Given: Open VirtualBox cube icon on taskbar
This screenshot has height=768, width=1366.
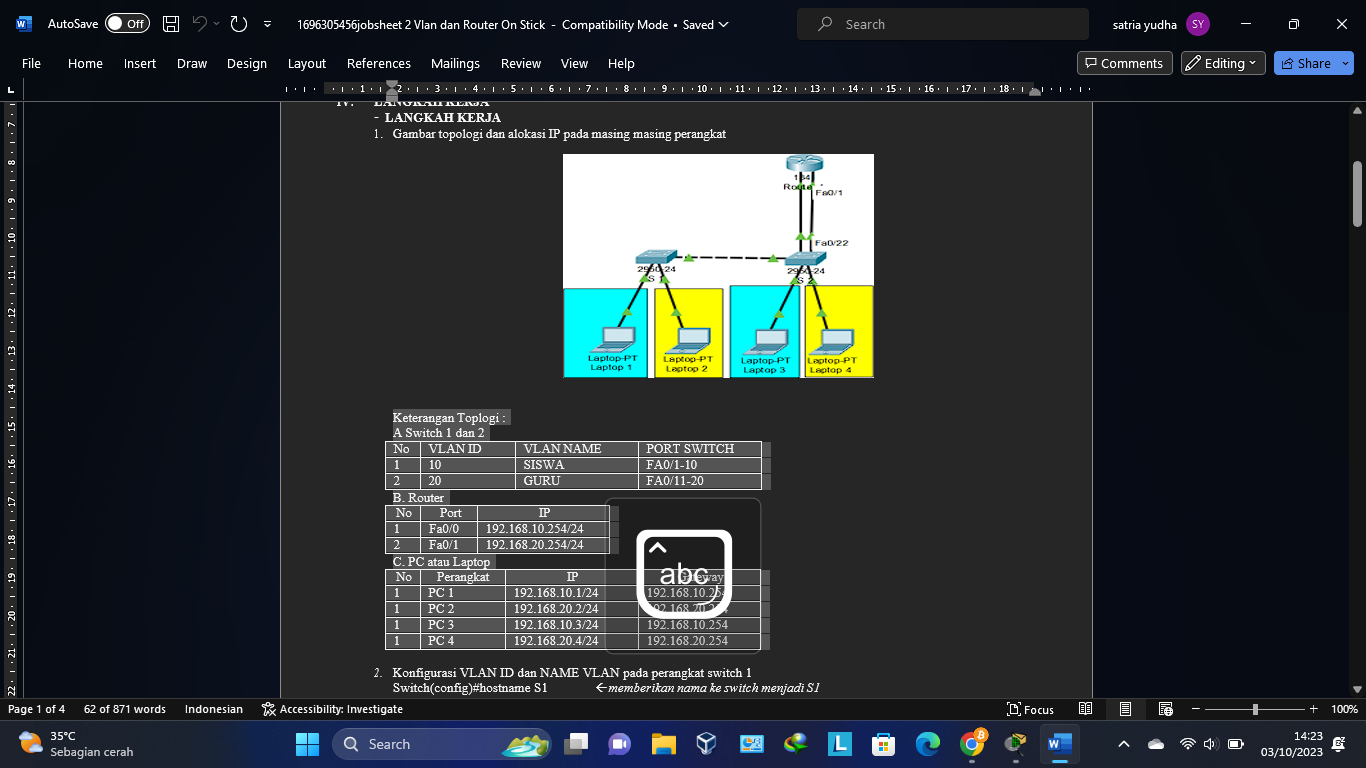Looking at the screenshot, I should 707,744.
